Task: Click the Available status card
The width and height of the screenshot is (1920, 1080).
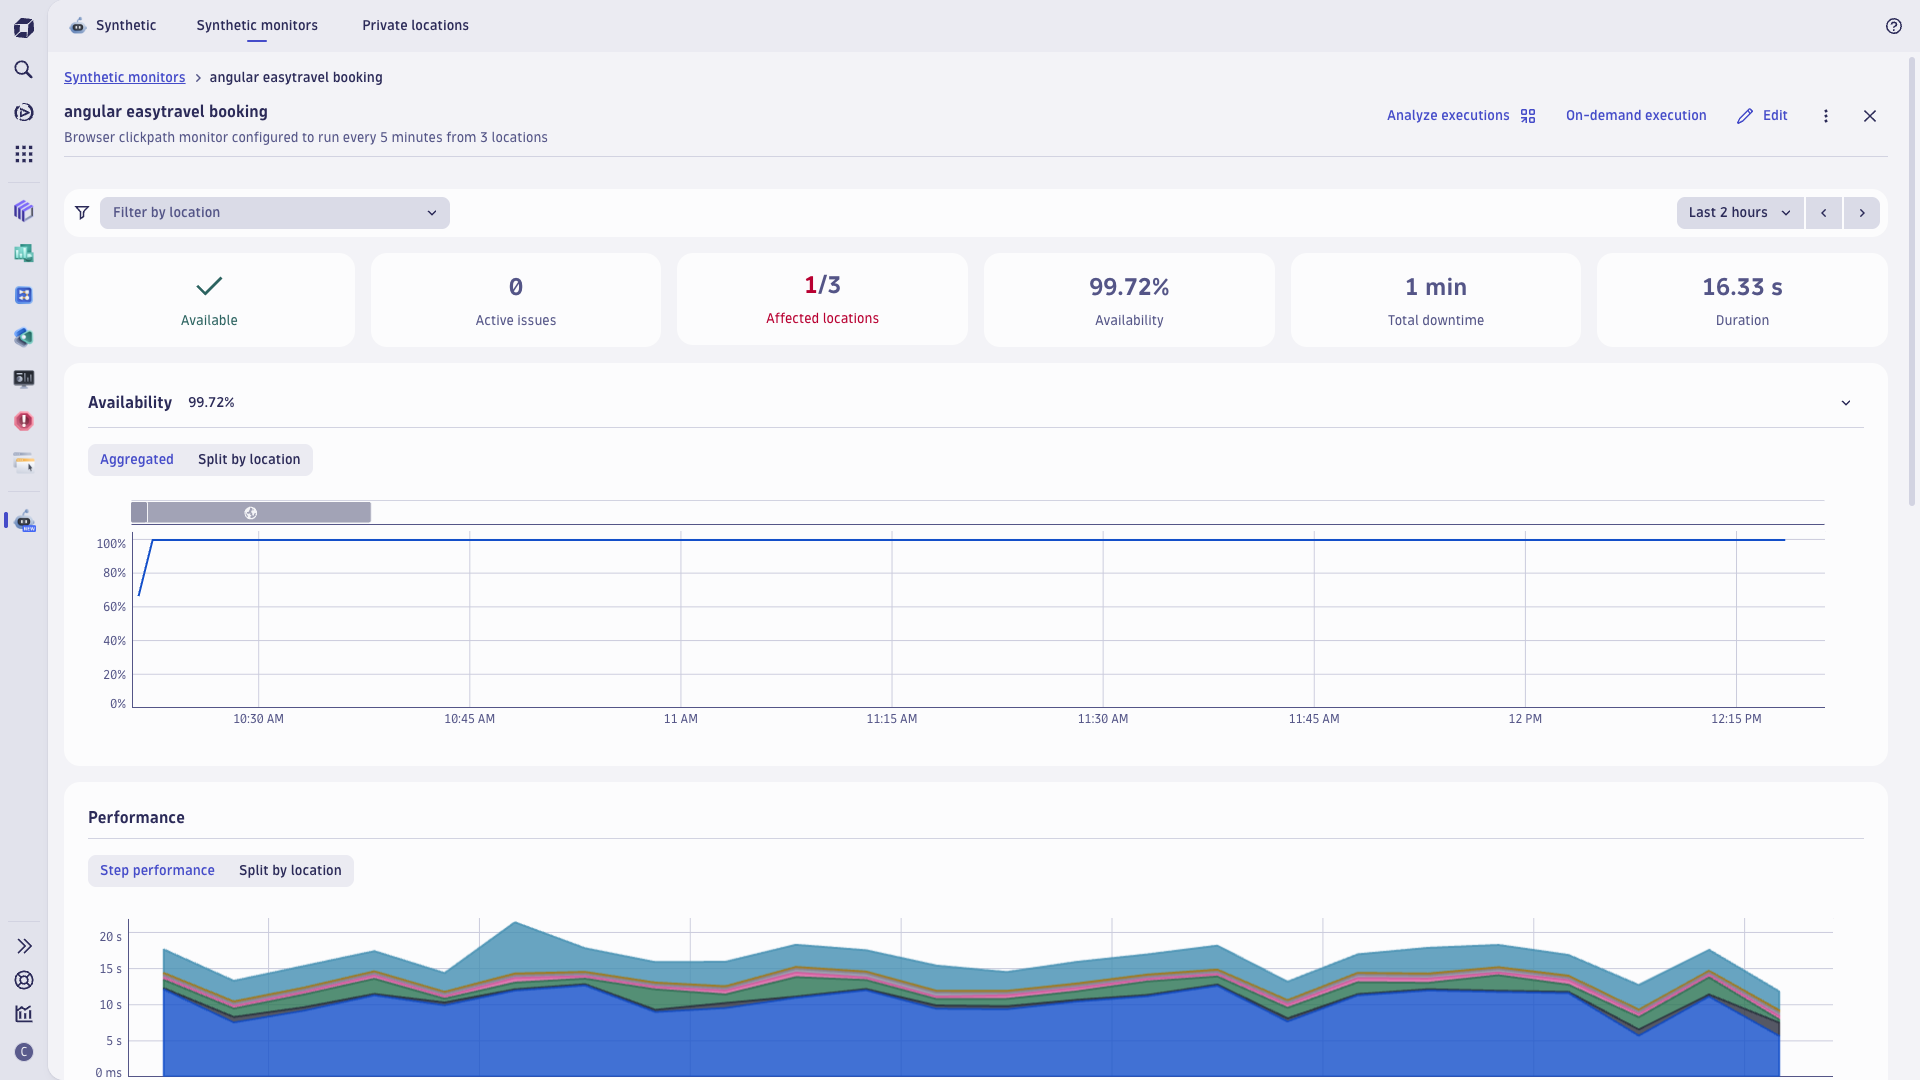Action: [x=209, y=300]
